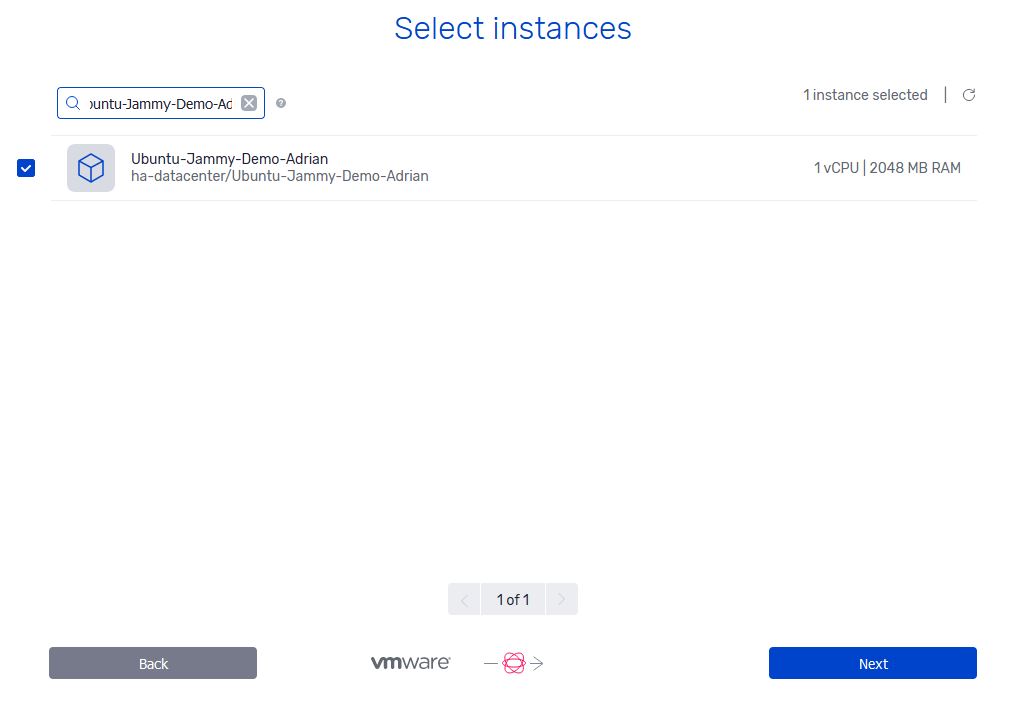Clear the search field with the X
Screen dimensions: 1009x714
click(x=249, y=103)
